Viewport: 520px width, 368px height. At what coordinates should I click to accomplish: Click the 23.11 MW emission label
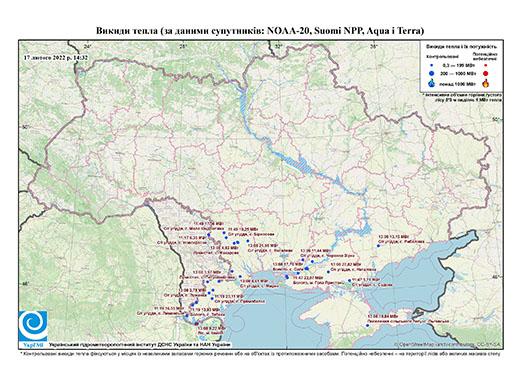tap(229, 296)
